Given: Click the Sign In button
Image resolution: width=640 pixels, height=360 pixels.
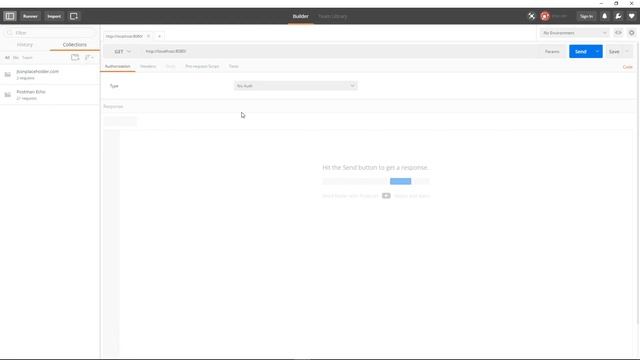Looking at the screenshot, I should [586, 16].
